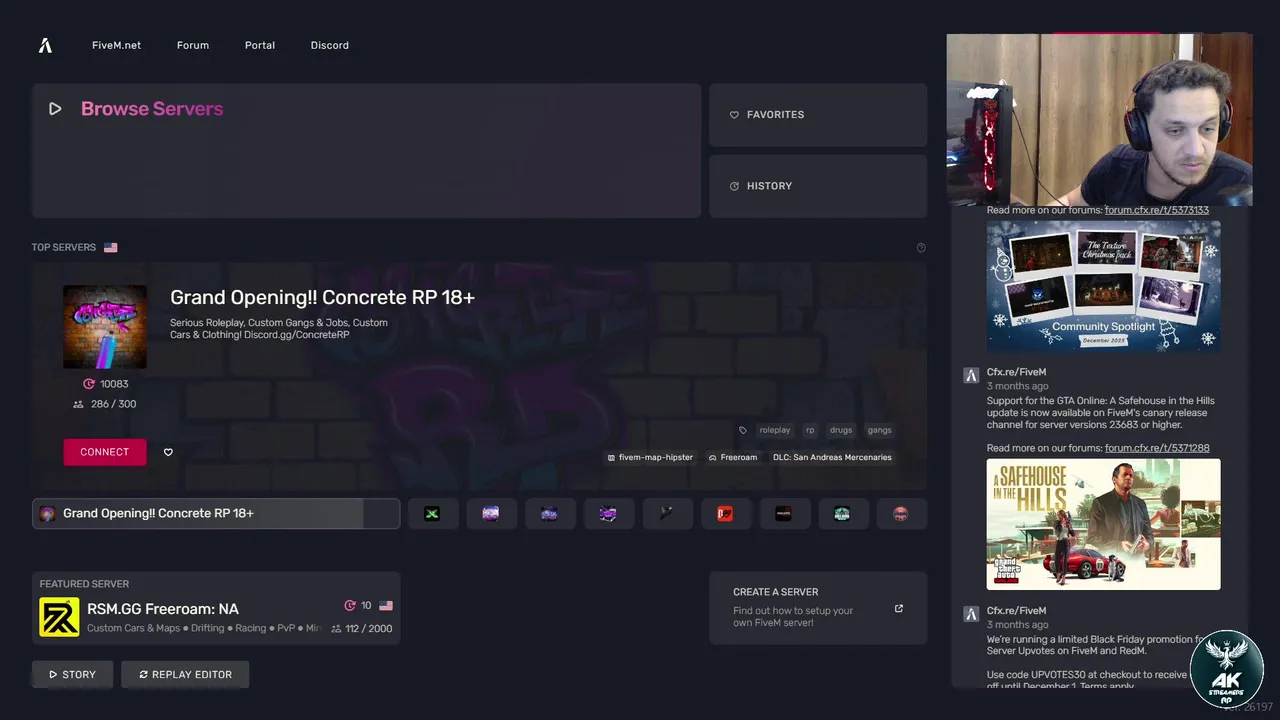Select the green X server icon
This screenshot has height=720, width=1280.
pos(432,514)
